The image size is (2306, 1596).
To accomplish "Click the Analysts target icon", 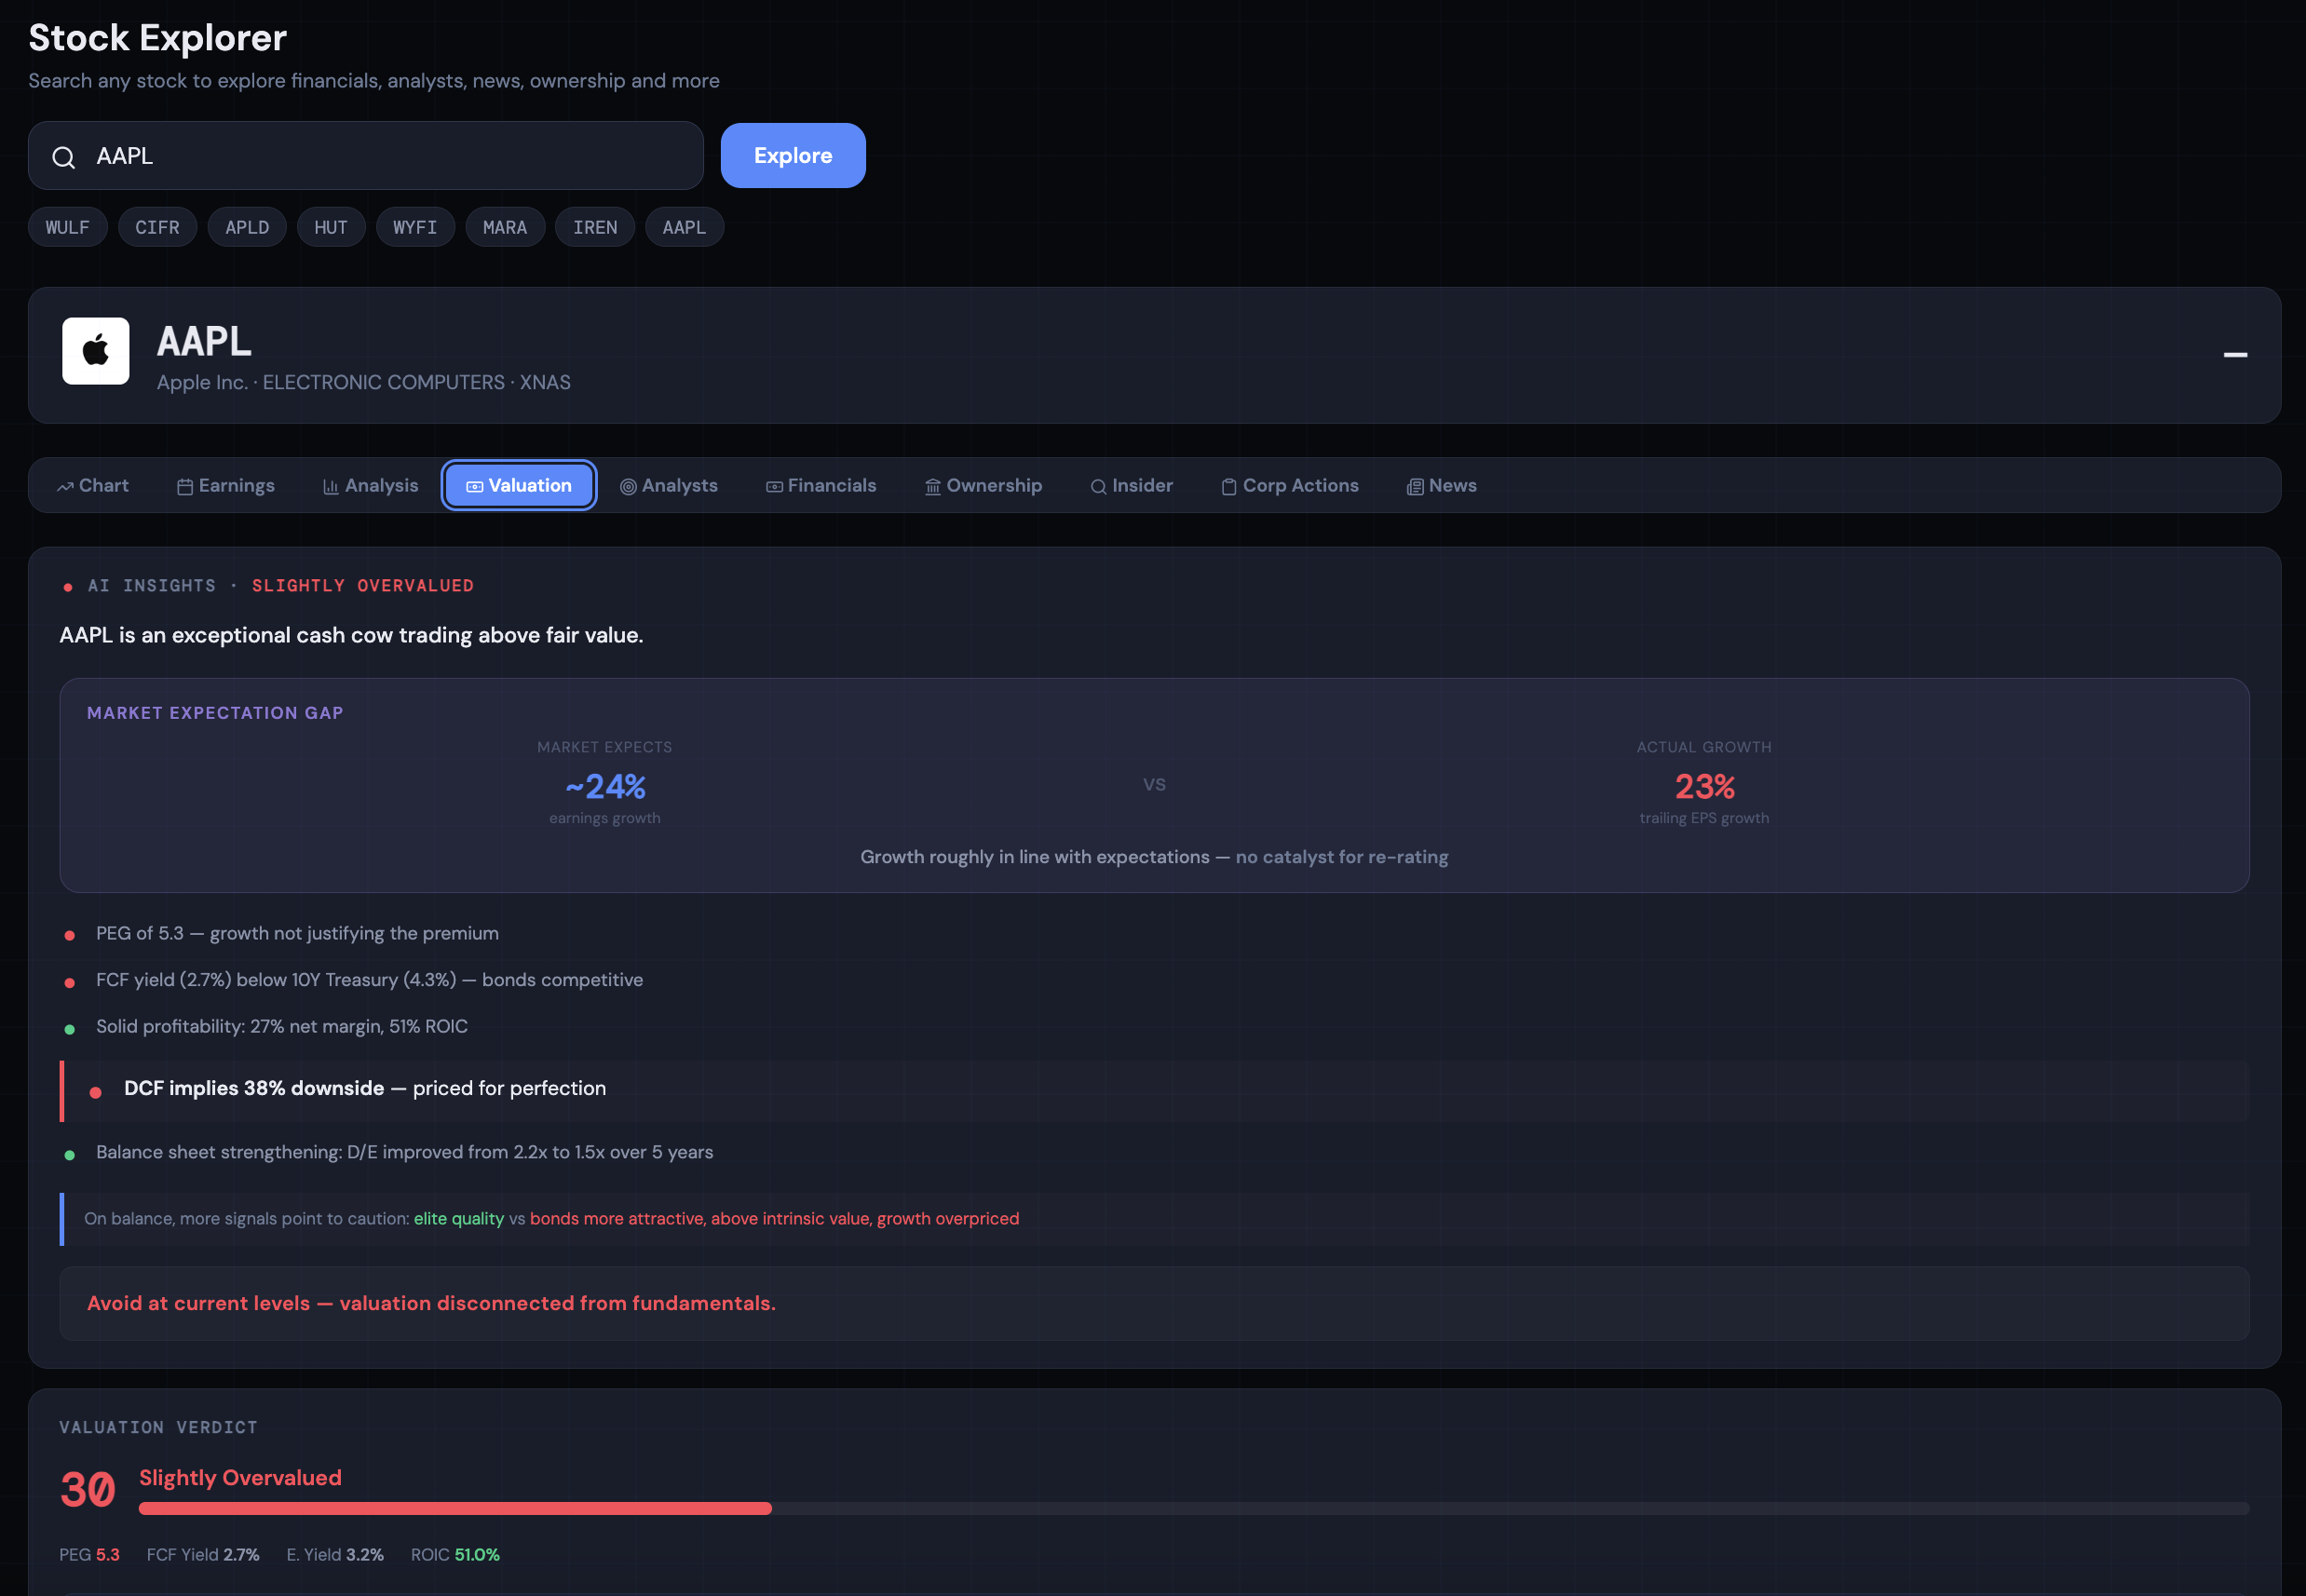I will point(628,487).
